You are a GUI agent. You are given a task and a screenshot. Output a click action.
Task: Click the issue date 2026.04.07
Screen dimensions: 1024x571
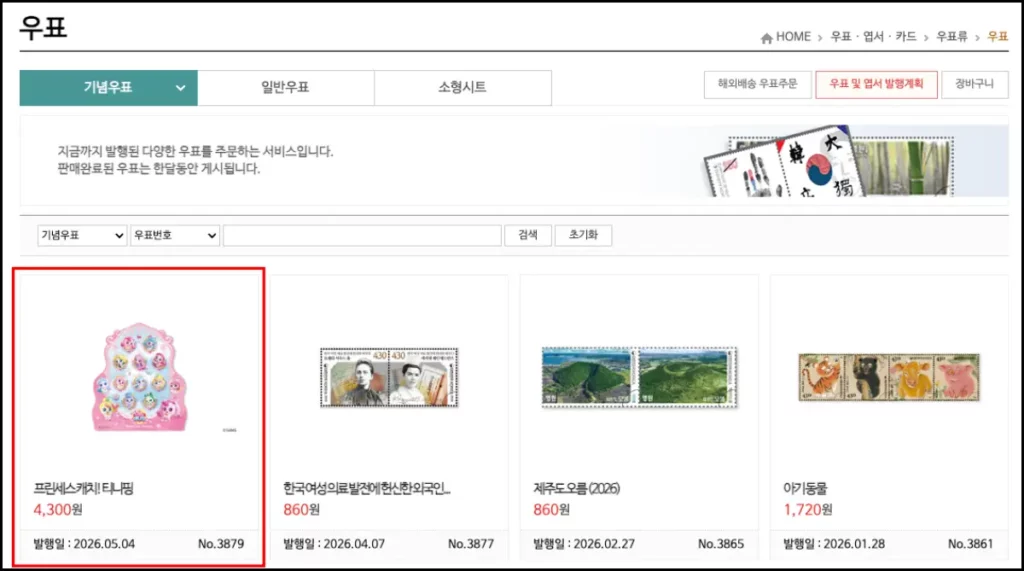click(x=354, y=544)
